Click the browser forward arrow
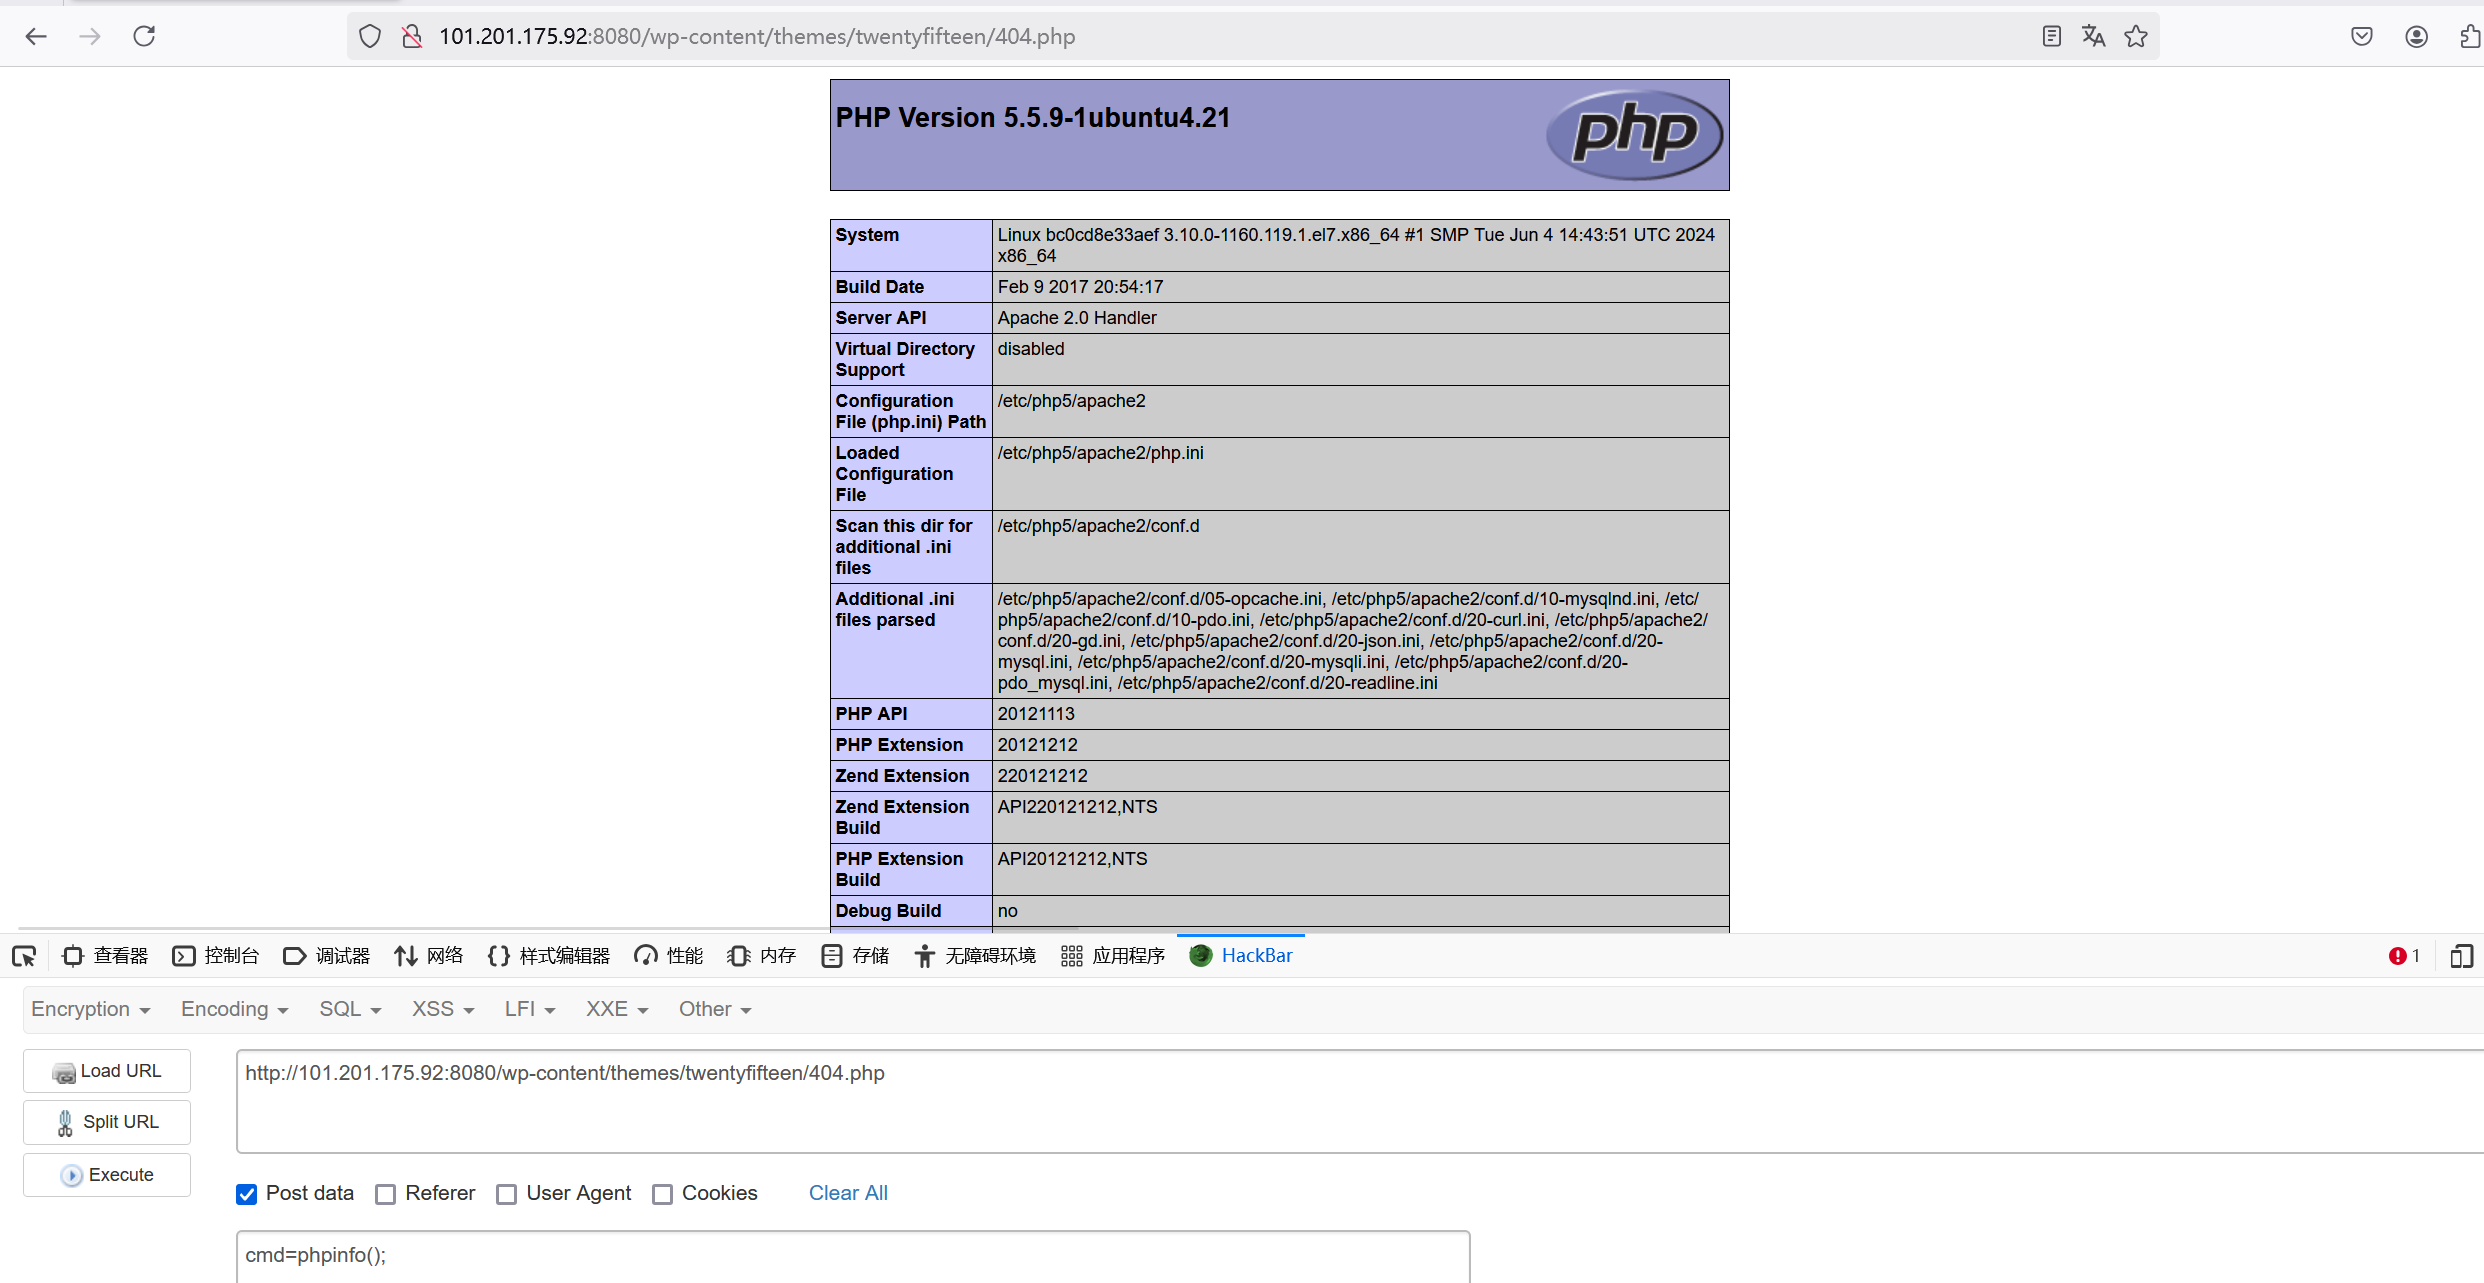2484x1283 pixels. coord(90,37)
